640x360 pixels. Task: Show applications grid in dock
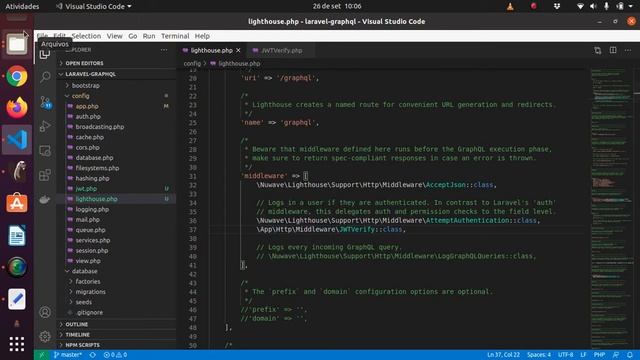[x=17, y=344]
